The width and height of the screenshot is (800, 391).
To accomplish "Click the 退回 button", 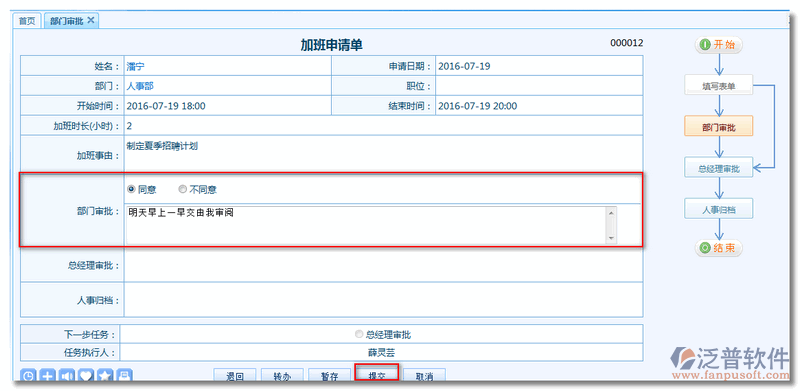I will click(x=235, y=376).
